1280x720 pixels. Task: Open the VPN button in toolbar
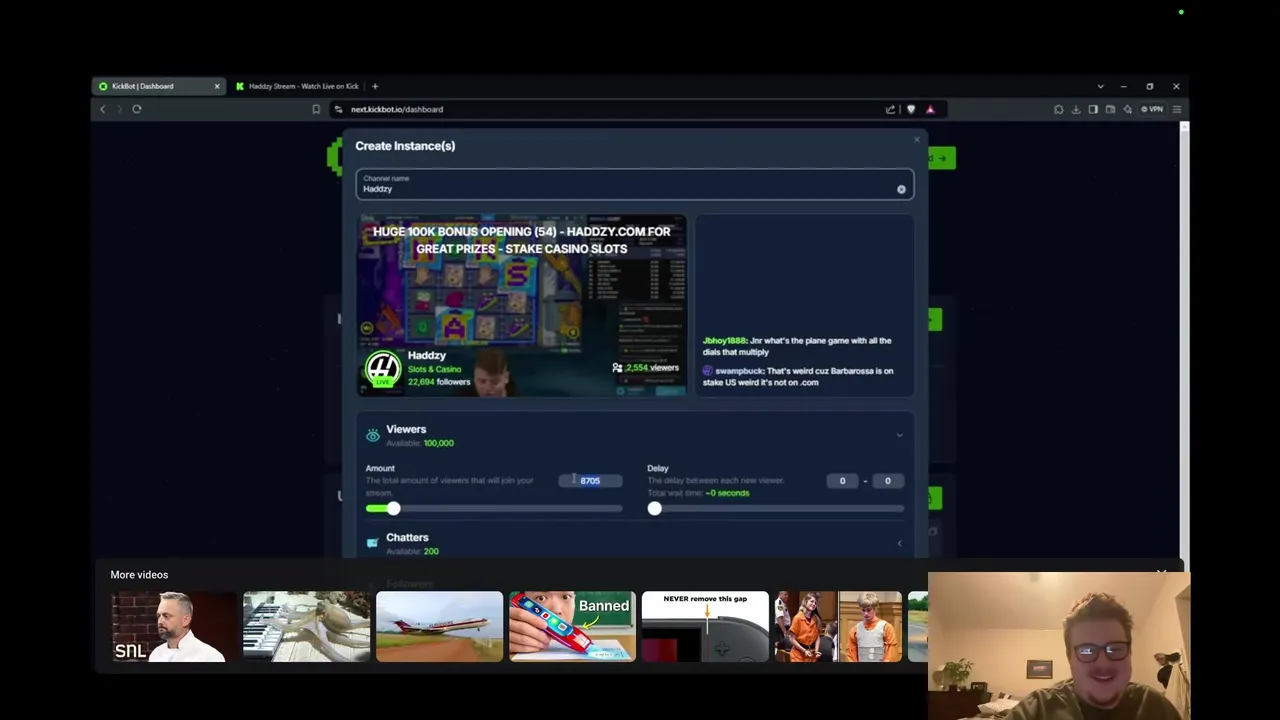click(1153, 109)
